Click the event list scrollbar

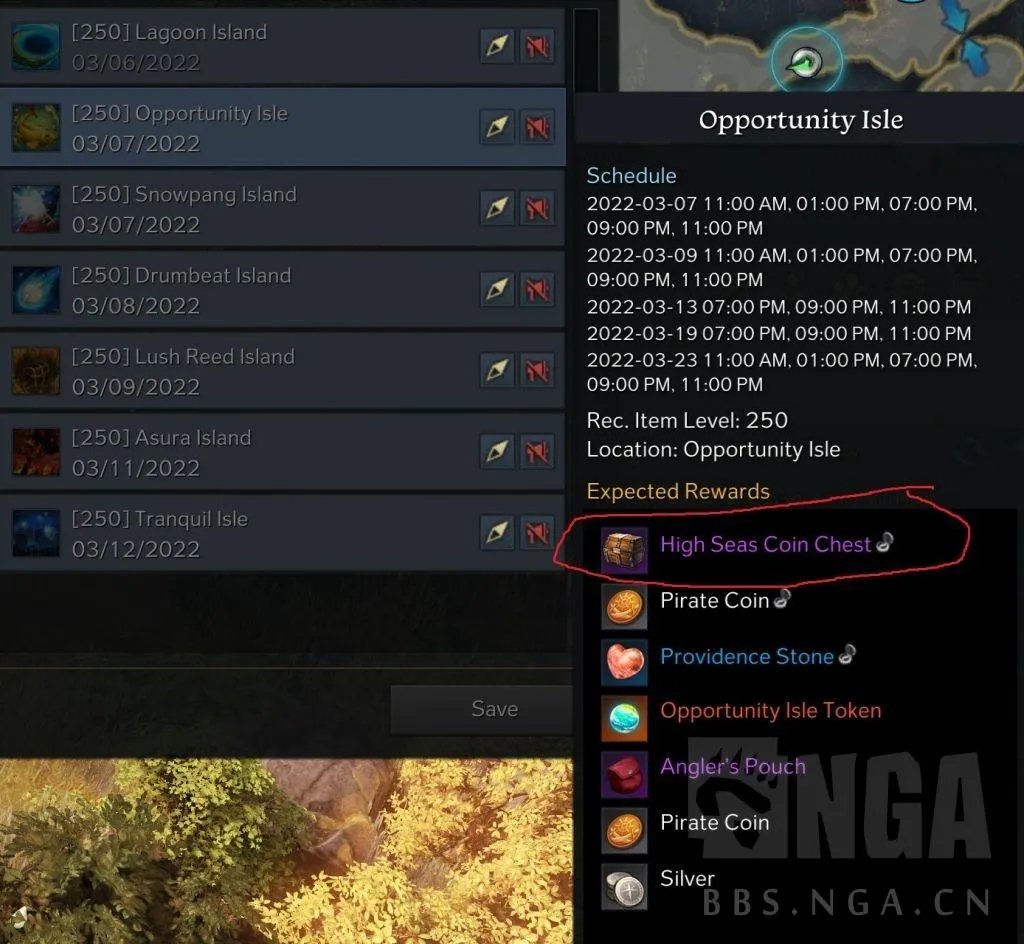click(x=586, y=49)
